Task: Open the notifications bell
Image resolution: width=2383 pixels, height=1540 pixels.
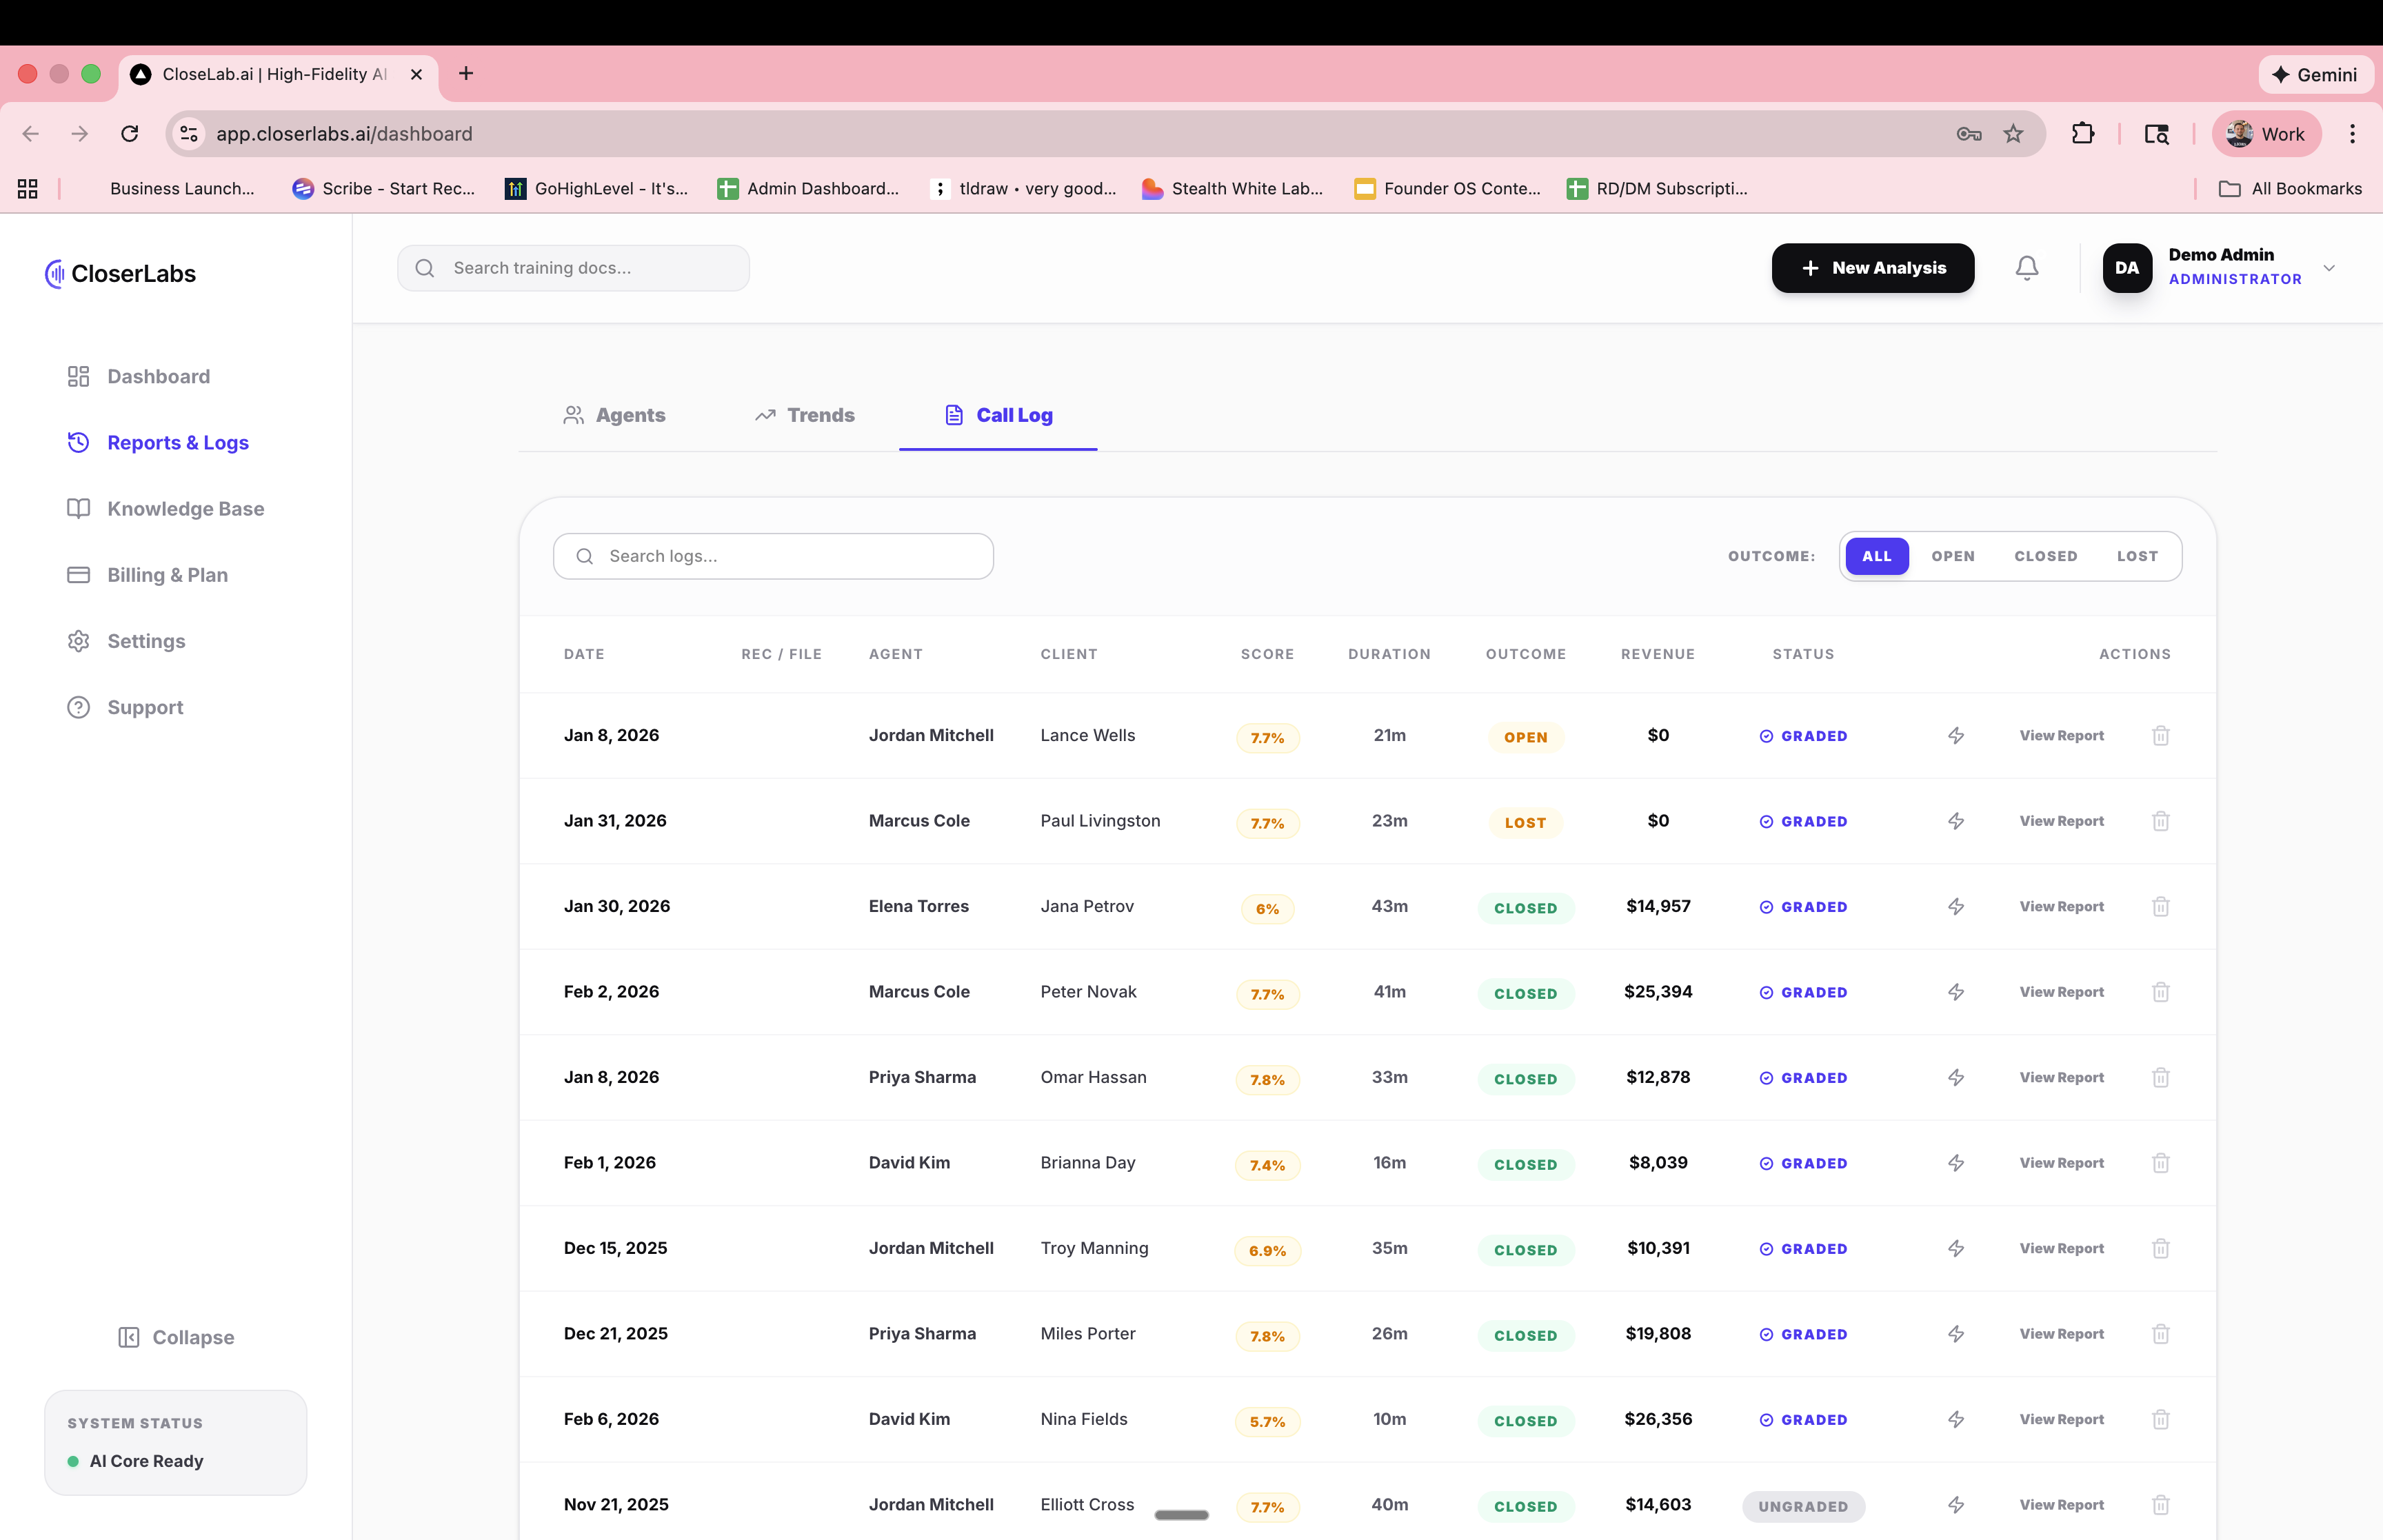Action: tap(2026, 267)
